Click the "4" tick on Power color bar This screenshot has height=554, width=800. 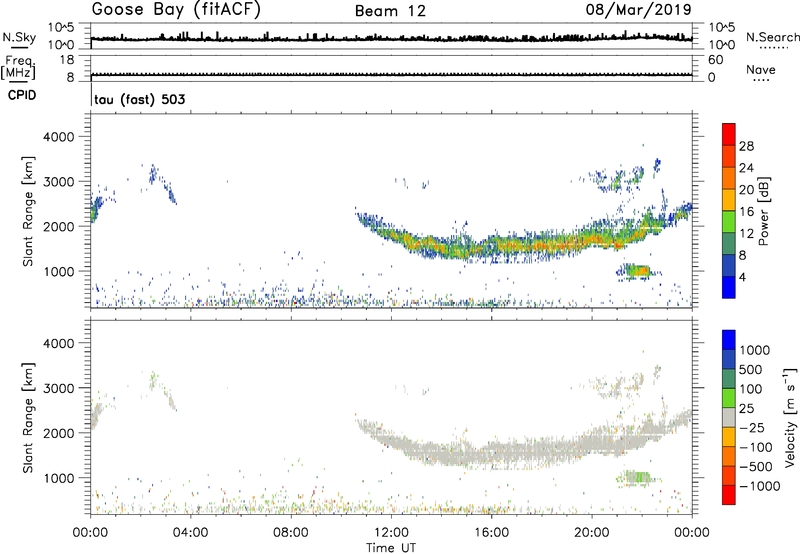[742, 277]
